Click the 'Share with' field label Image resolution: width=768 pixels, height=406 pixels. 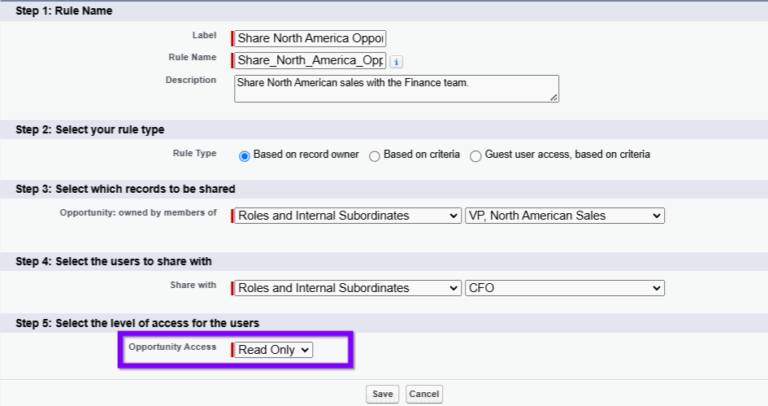coord(193,285)
